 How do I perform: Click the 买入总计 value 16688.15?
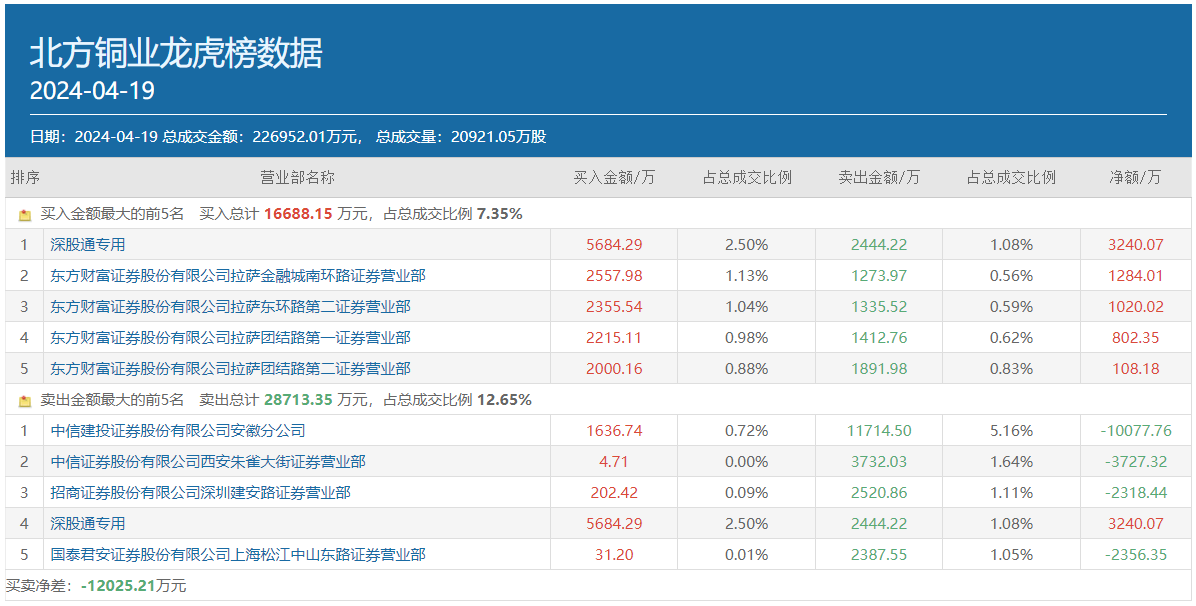pos(297,214)
